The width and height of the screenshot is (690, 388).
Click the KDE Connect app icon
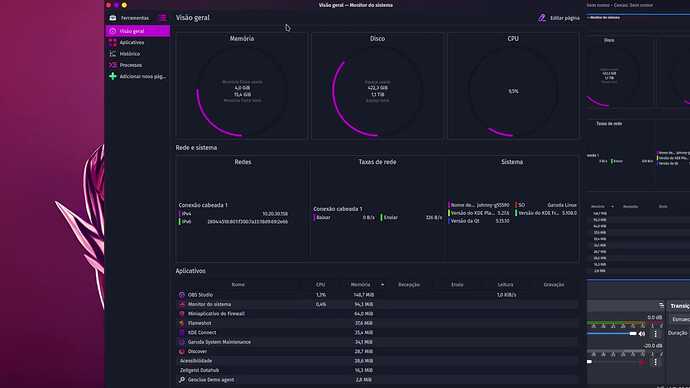(182, 333)
